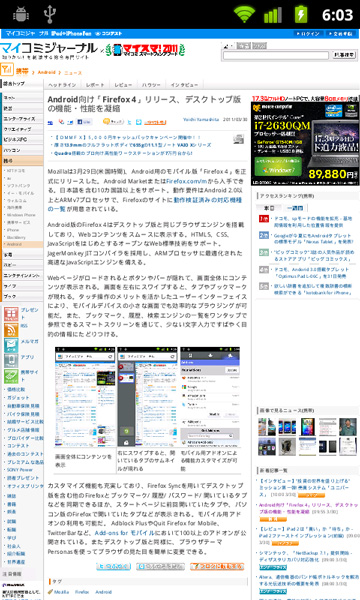The width and height of the screenshot is (360, 600).
Task: Click the ログイン button in top bar
Action: 308,34
